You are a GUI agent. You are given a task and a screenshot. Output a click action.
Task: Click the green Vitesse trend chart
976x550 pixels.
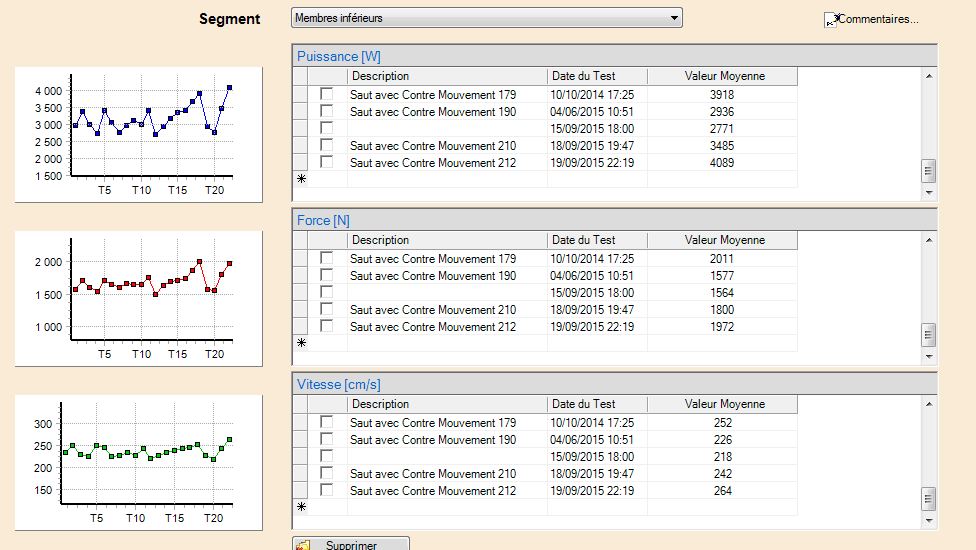coord(139,462)
